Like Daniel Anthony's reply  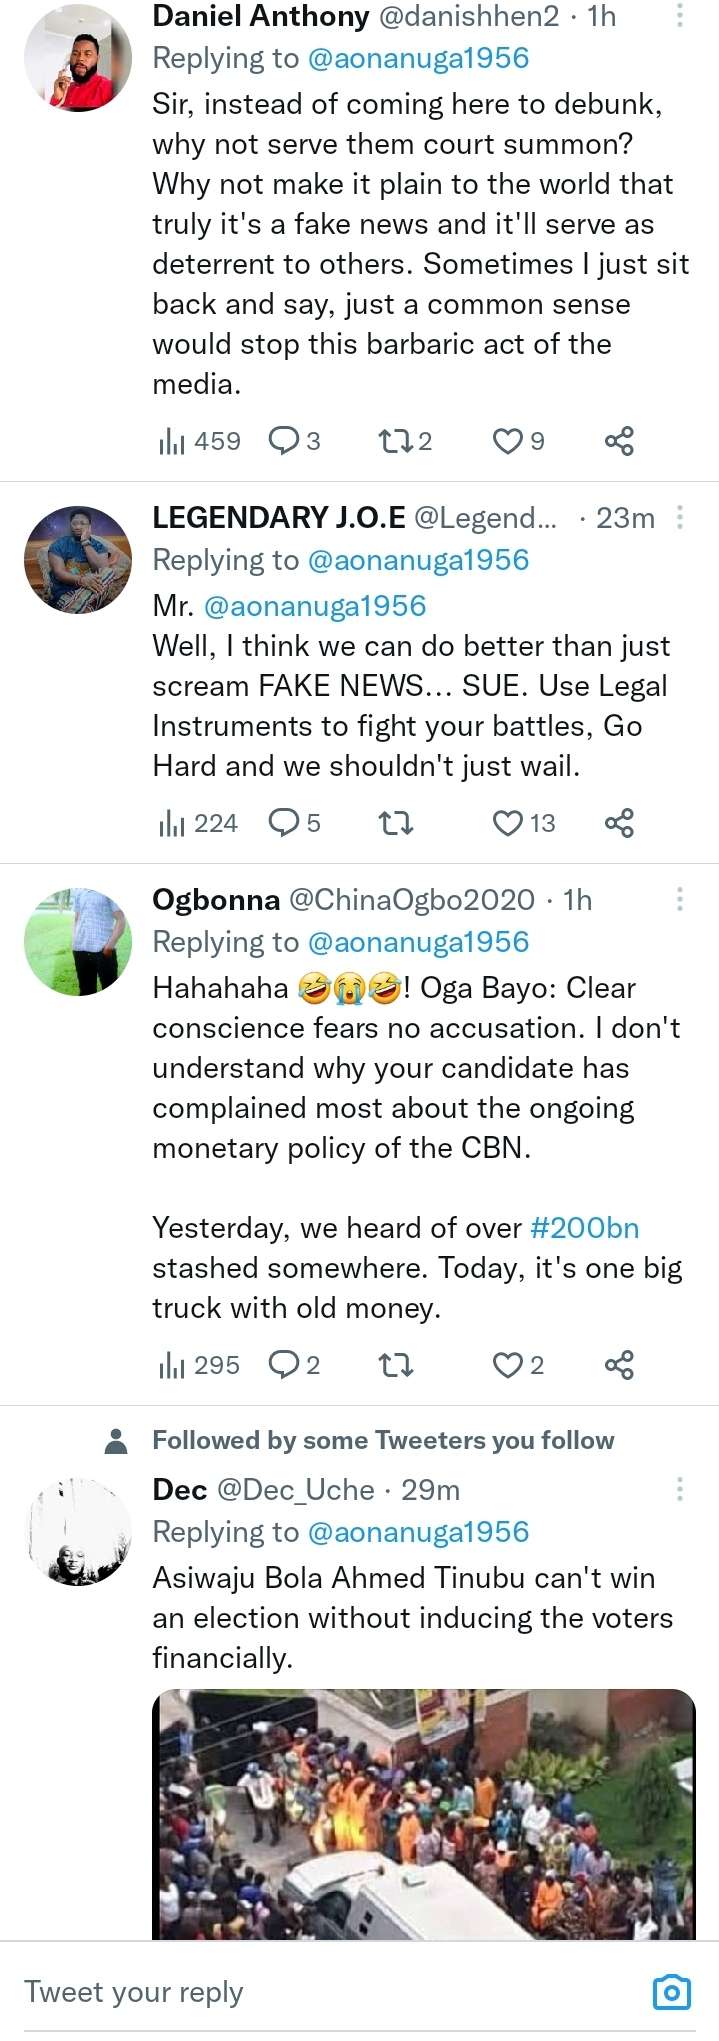point(509,441)
